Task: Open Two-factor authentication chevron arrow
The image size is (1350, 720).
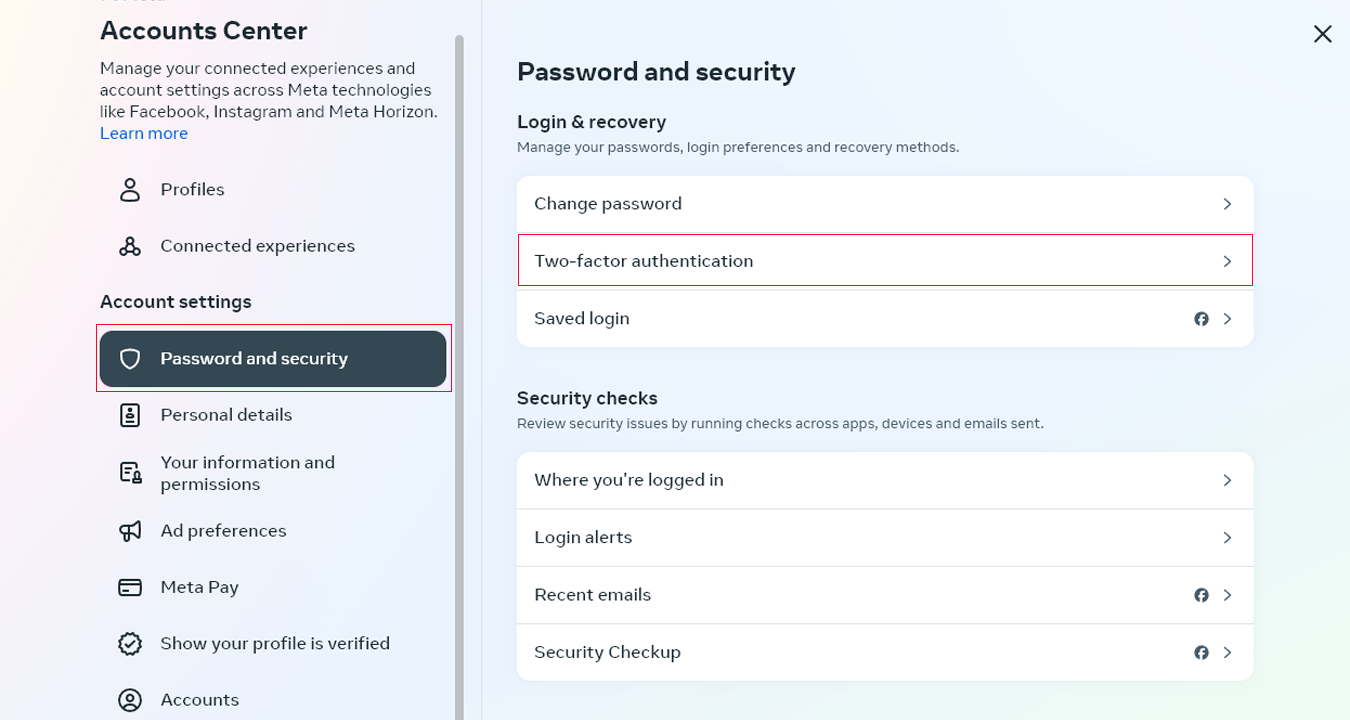Action: (x=1228, y=261)
